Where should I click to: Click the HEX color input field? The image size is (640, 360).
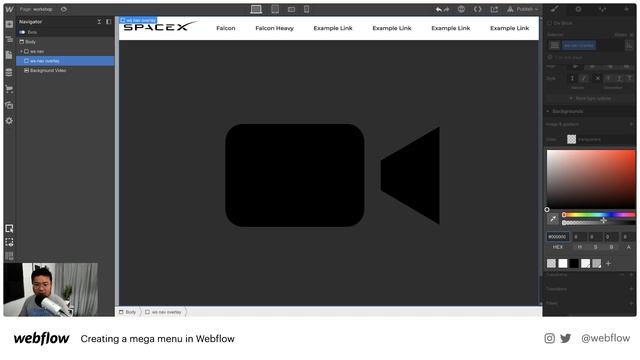558,237
